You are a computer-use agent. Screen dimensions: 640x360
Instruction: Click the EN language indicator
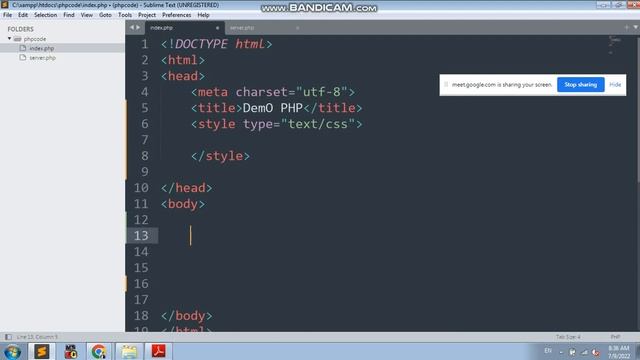point(548,351)
